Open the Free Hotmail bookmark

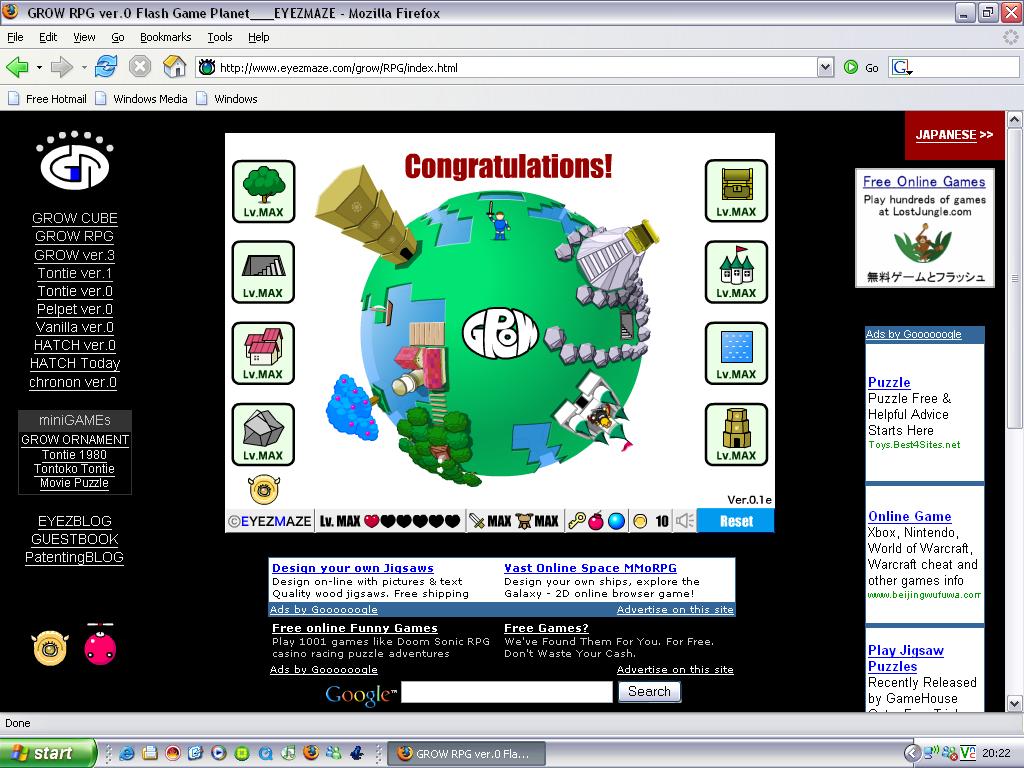[47, 99]
